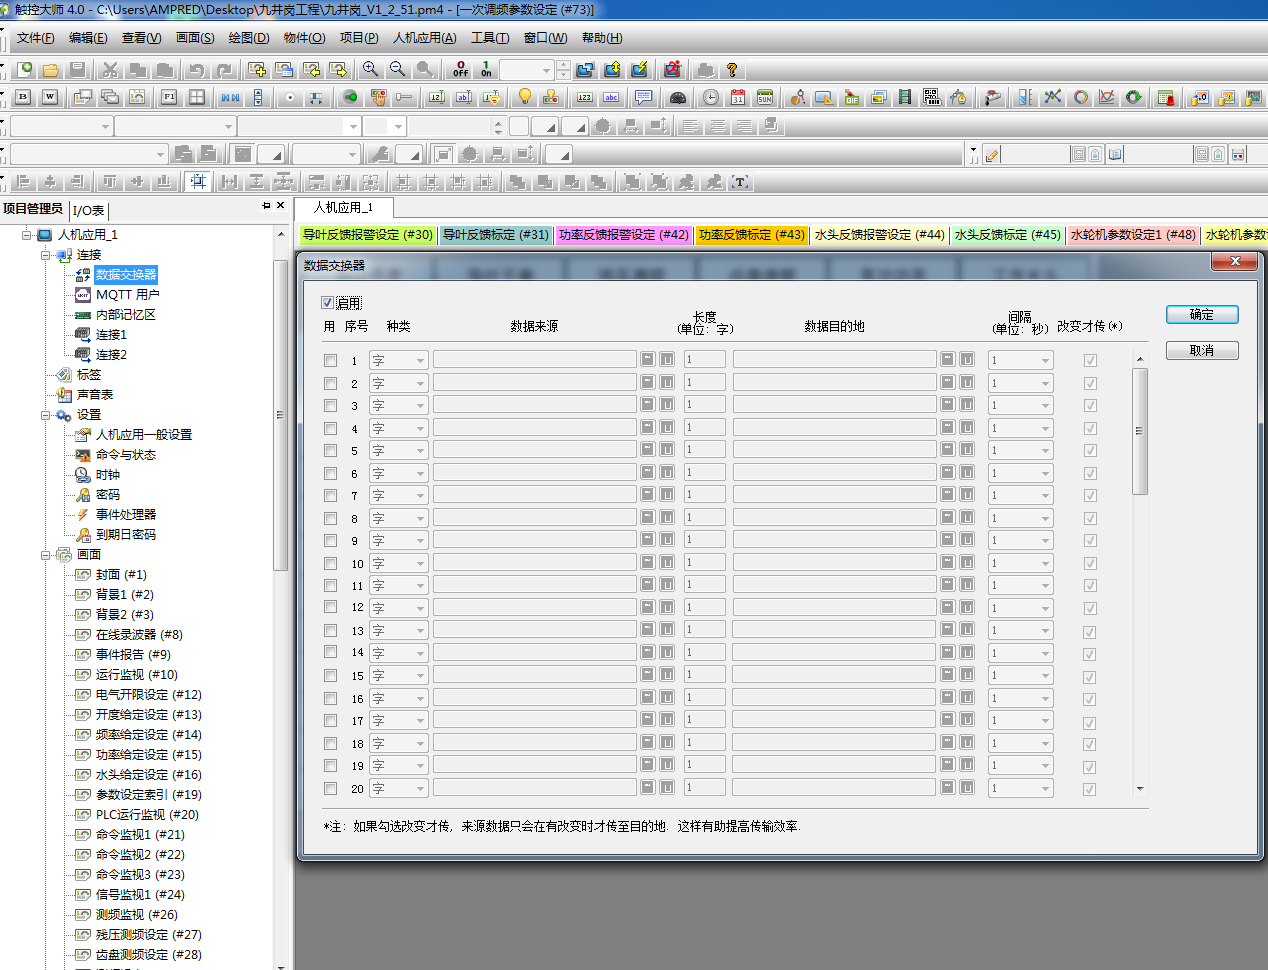Open the 文件(F) menu
1268x970 pixels.
click(35, 38)
